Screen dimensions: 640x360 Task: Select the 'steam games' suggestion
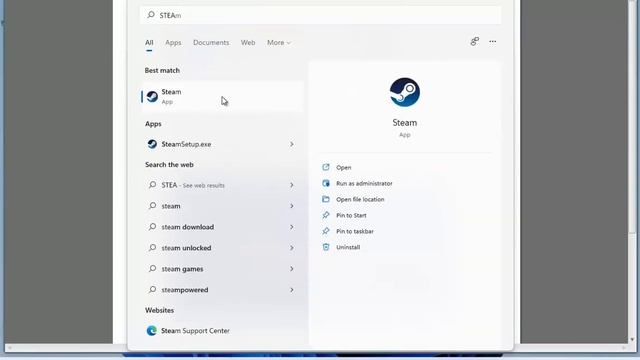point(221,269)
